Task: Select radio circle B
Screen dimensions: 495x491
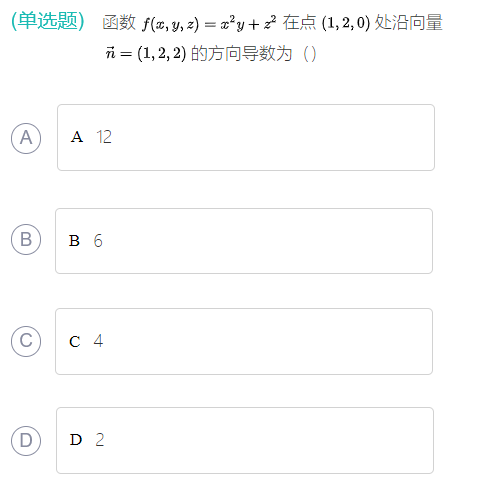Action: pyautogui.click(x=26, y=239)
